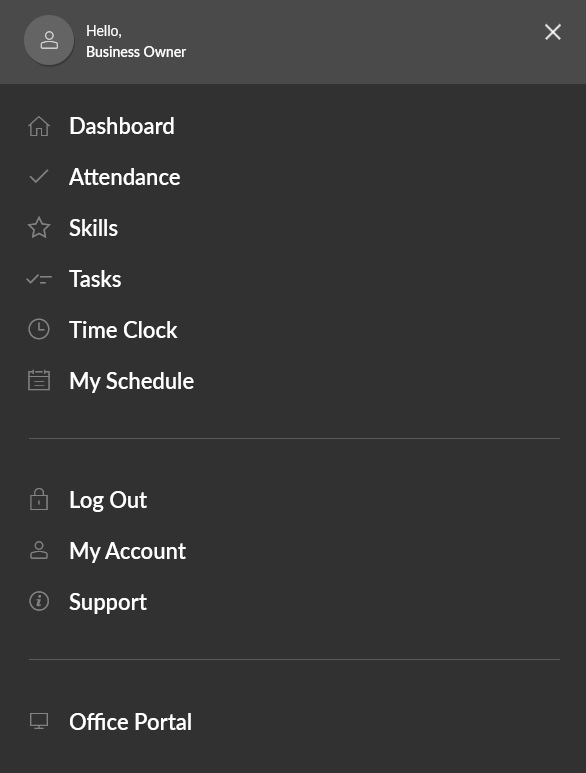Click the Dashboard house icon

click(x=39, y=126)
